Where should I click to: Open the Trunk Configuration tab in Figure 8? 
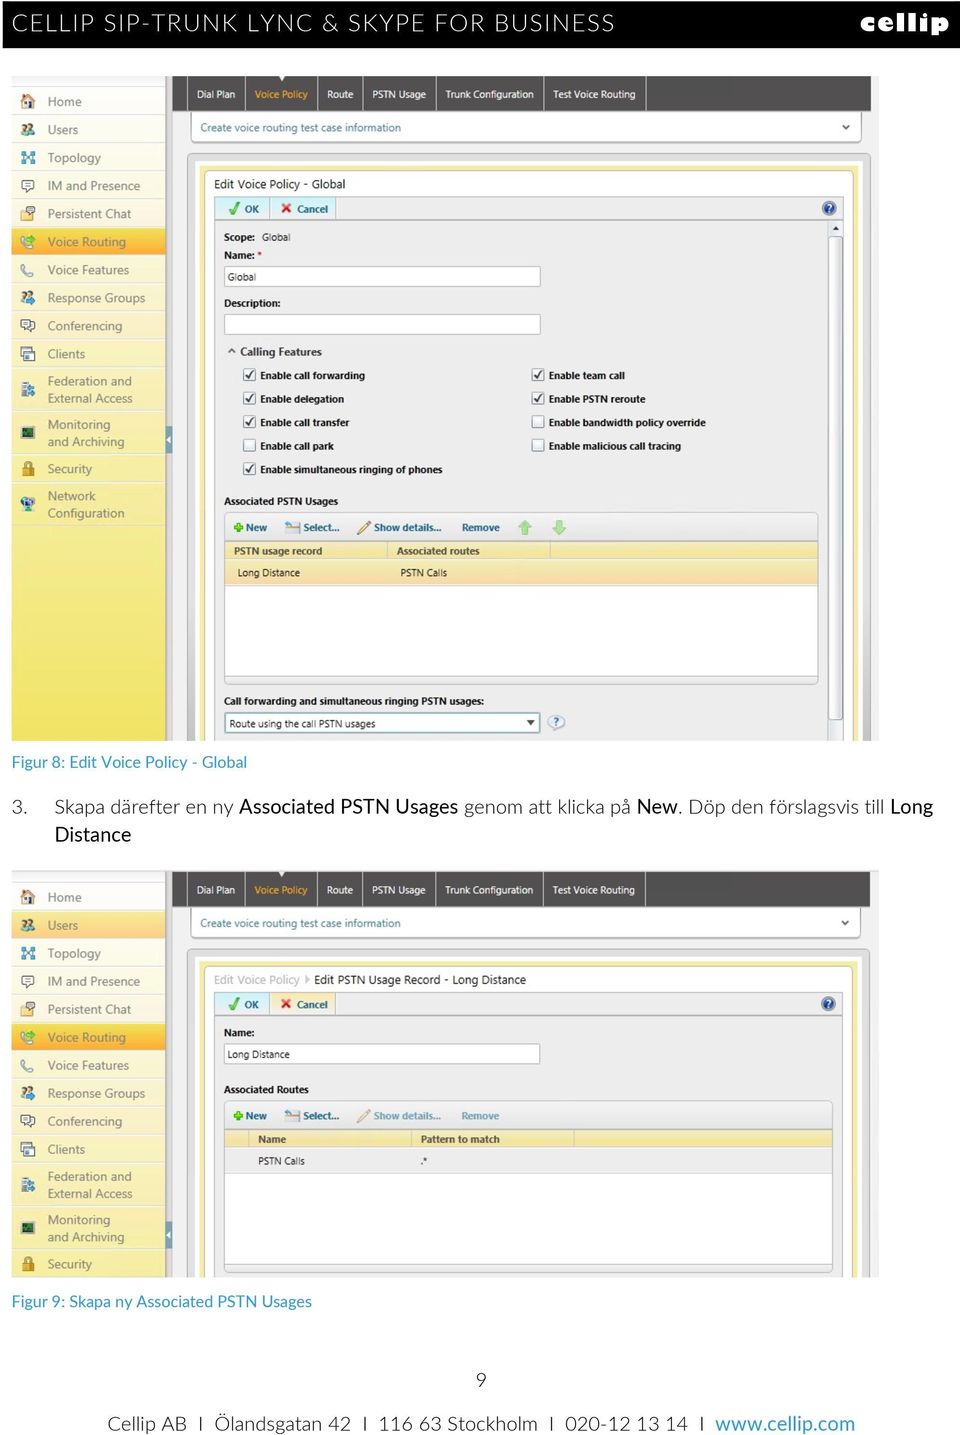(x=489, y=94)
